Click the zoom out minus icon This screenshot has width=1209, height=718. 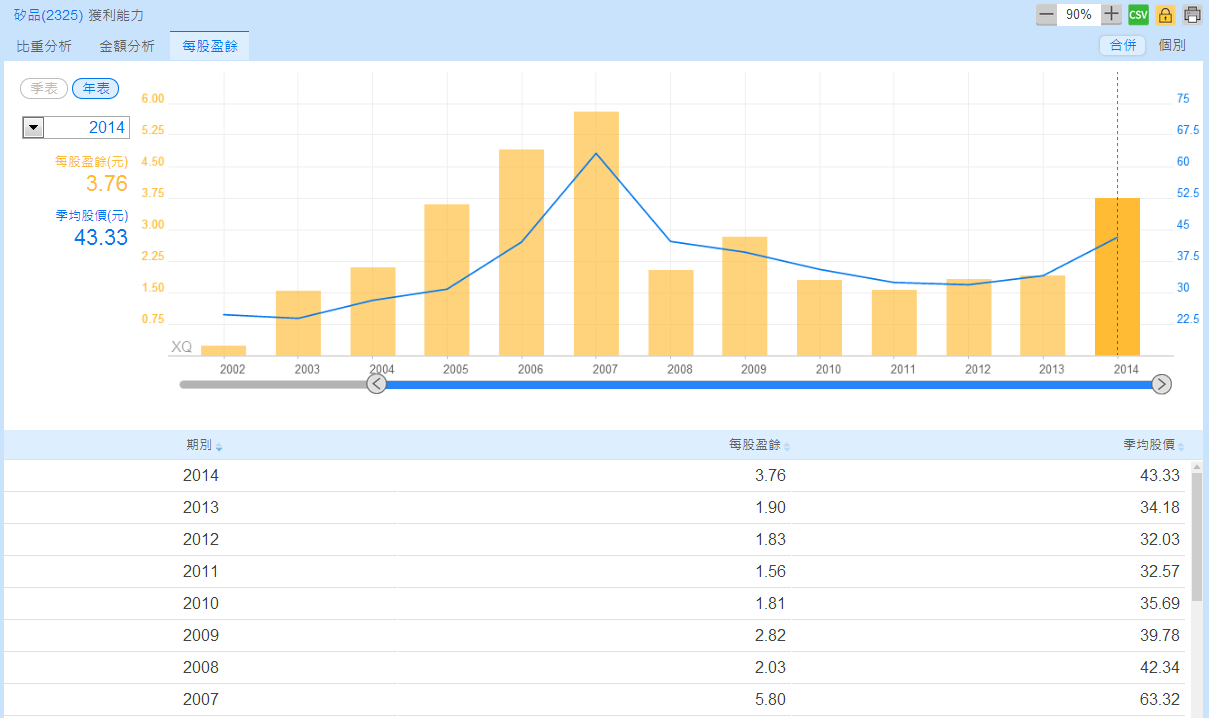[x=1046, y=14]
